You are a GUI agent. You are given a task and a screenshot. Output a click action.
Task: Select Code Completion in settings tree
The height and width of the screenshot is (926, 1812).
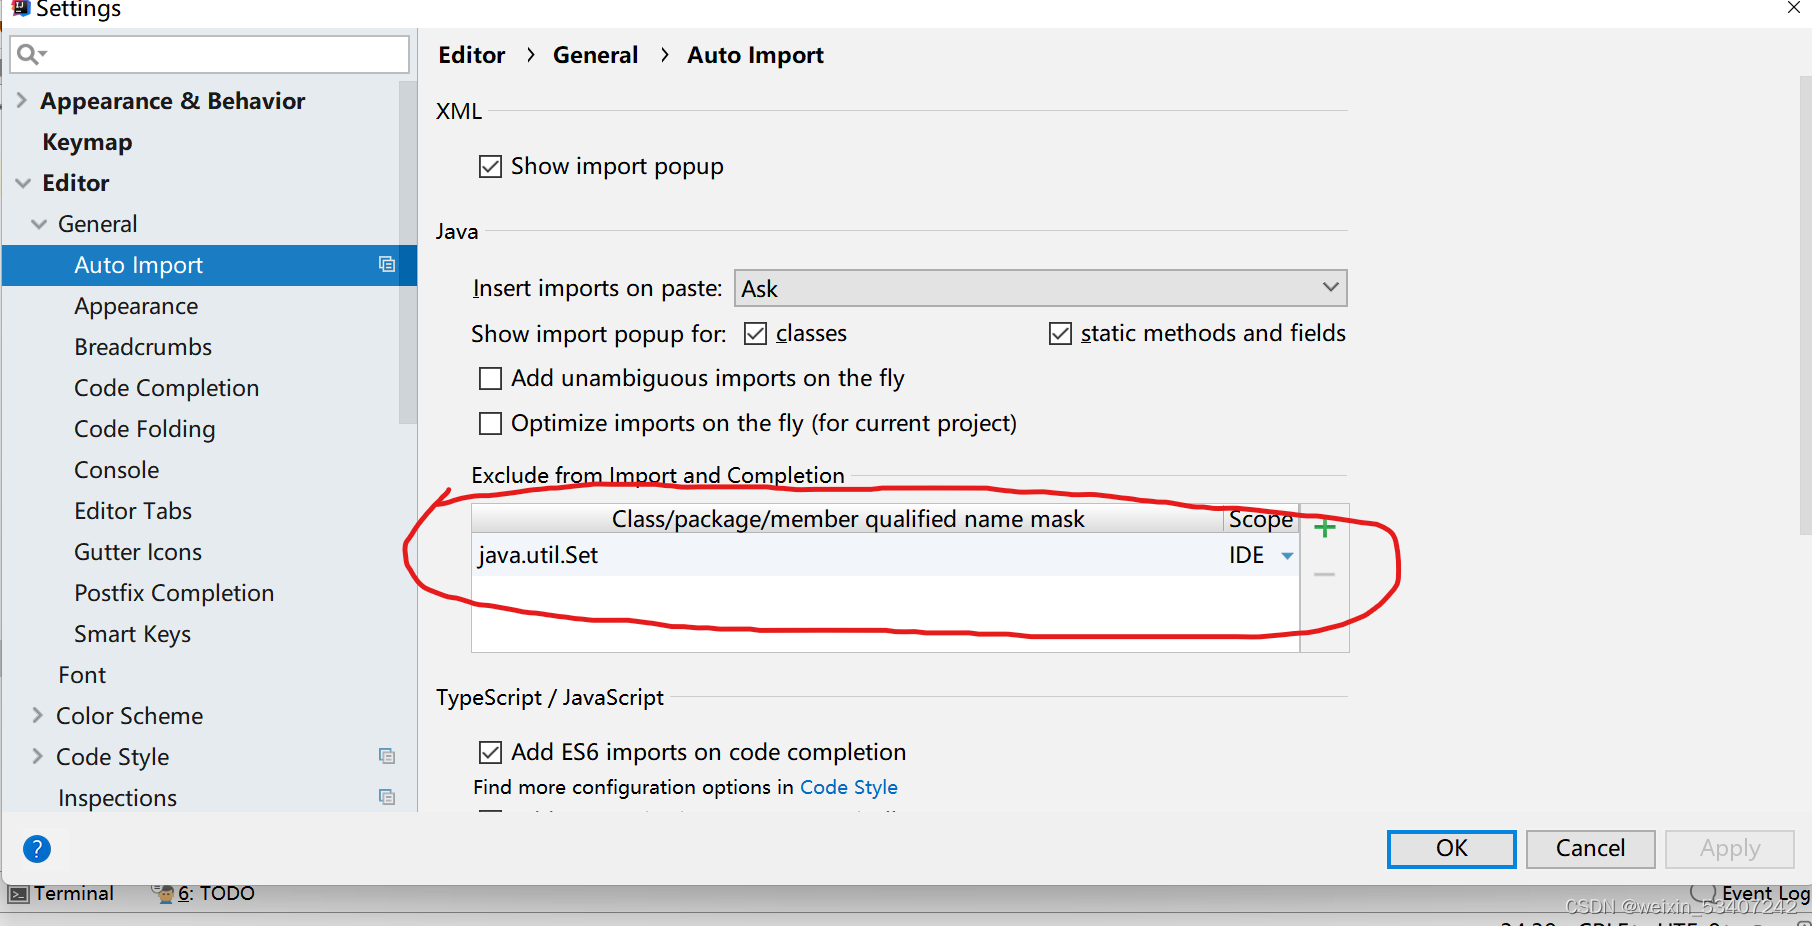click(166, 388)
